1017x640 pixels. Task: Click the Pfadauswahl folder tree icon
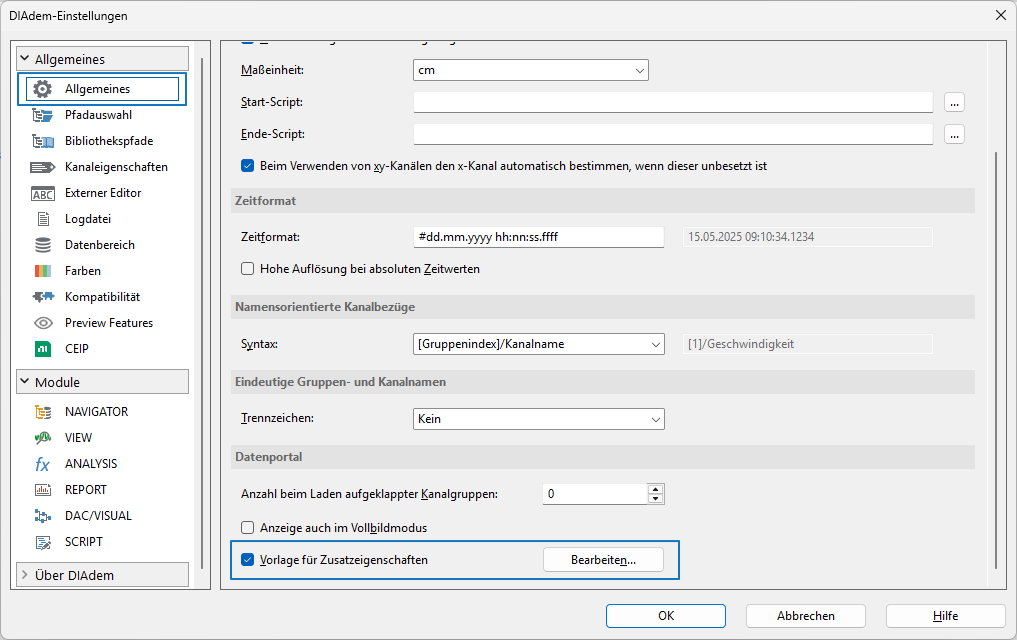(x=43, y=115)
